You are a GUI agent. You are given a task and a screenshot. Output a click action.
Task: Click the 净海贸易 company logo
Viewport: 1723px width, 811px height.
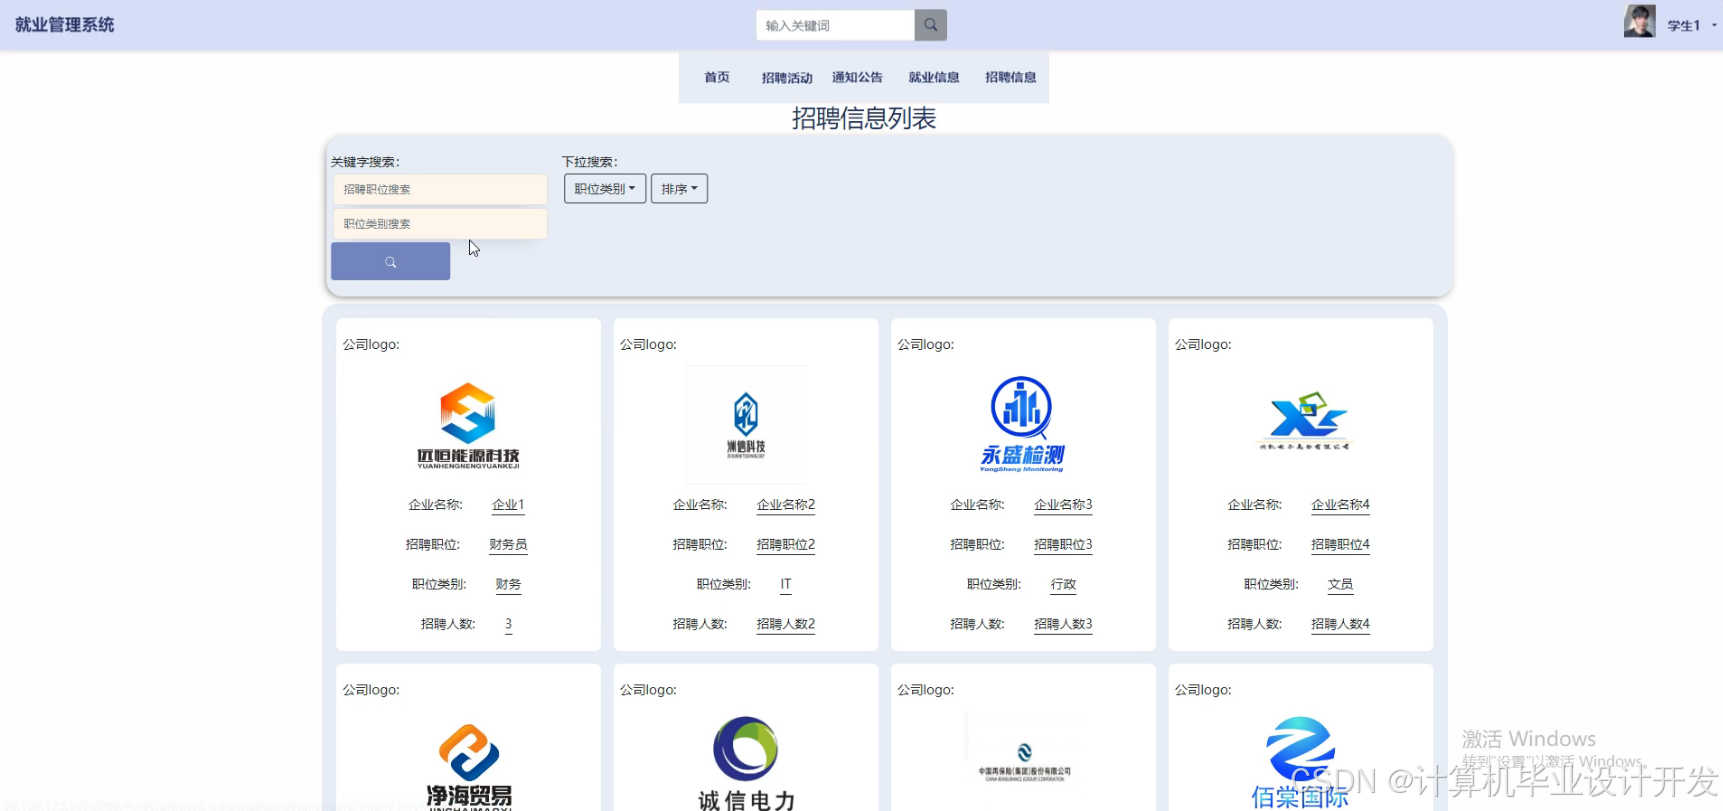(469, 766)
